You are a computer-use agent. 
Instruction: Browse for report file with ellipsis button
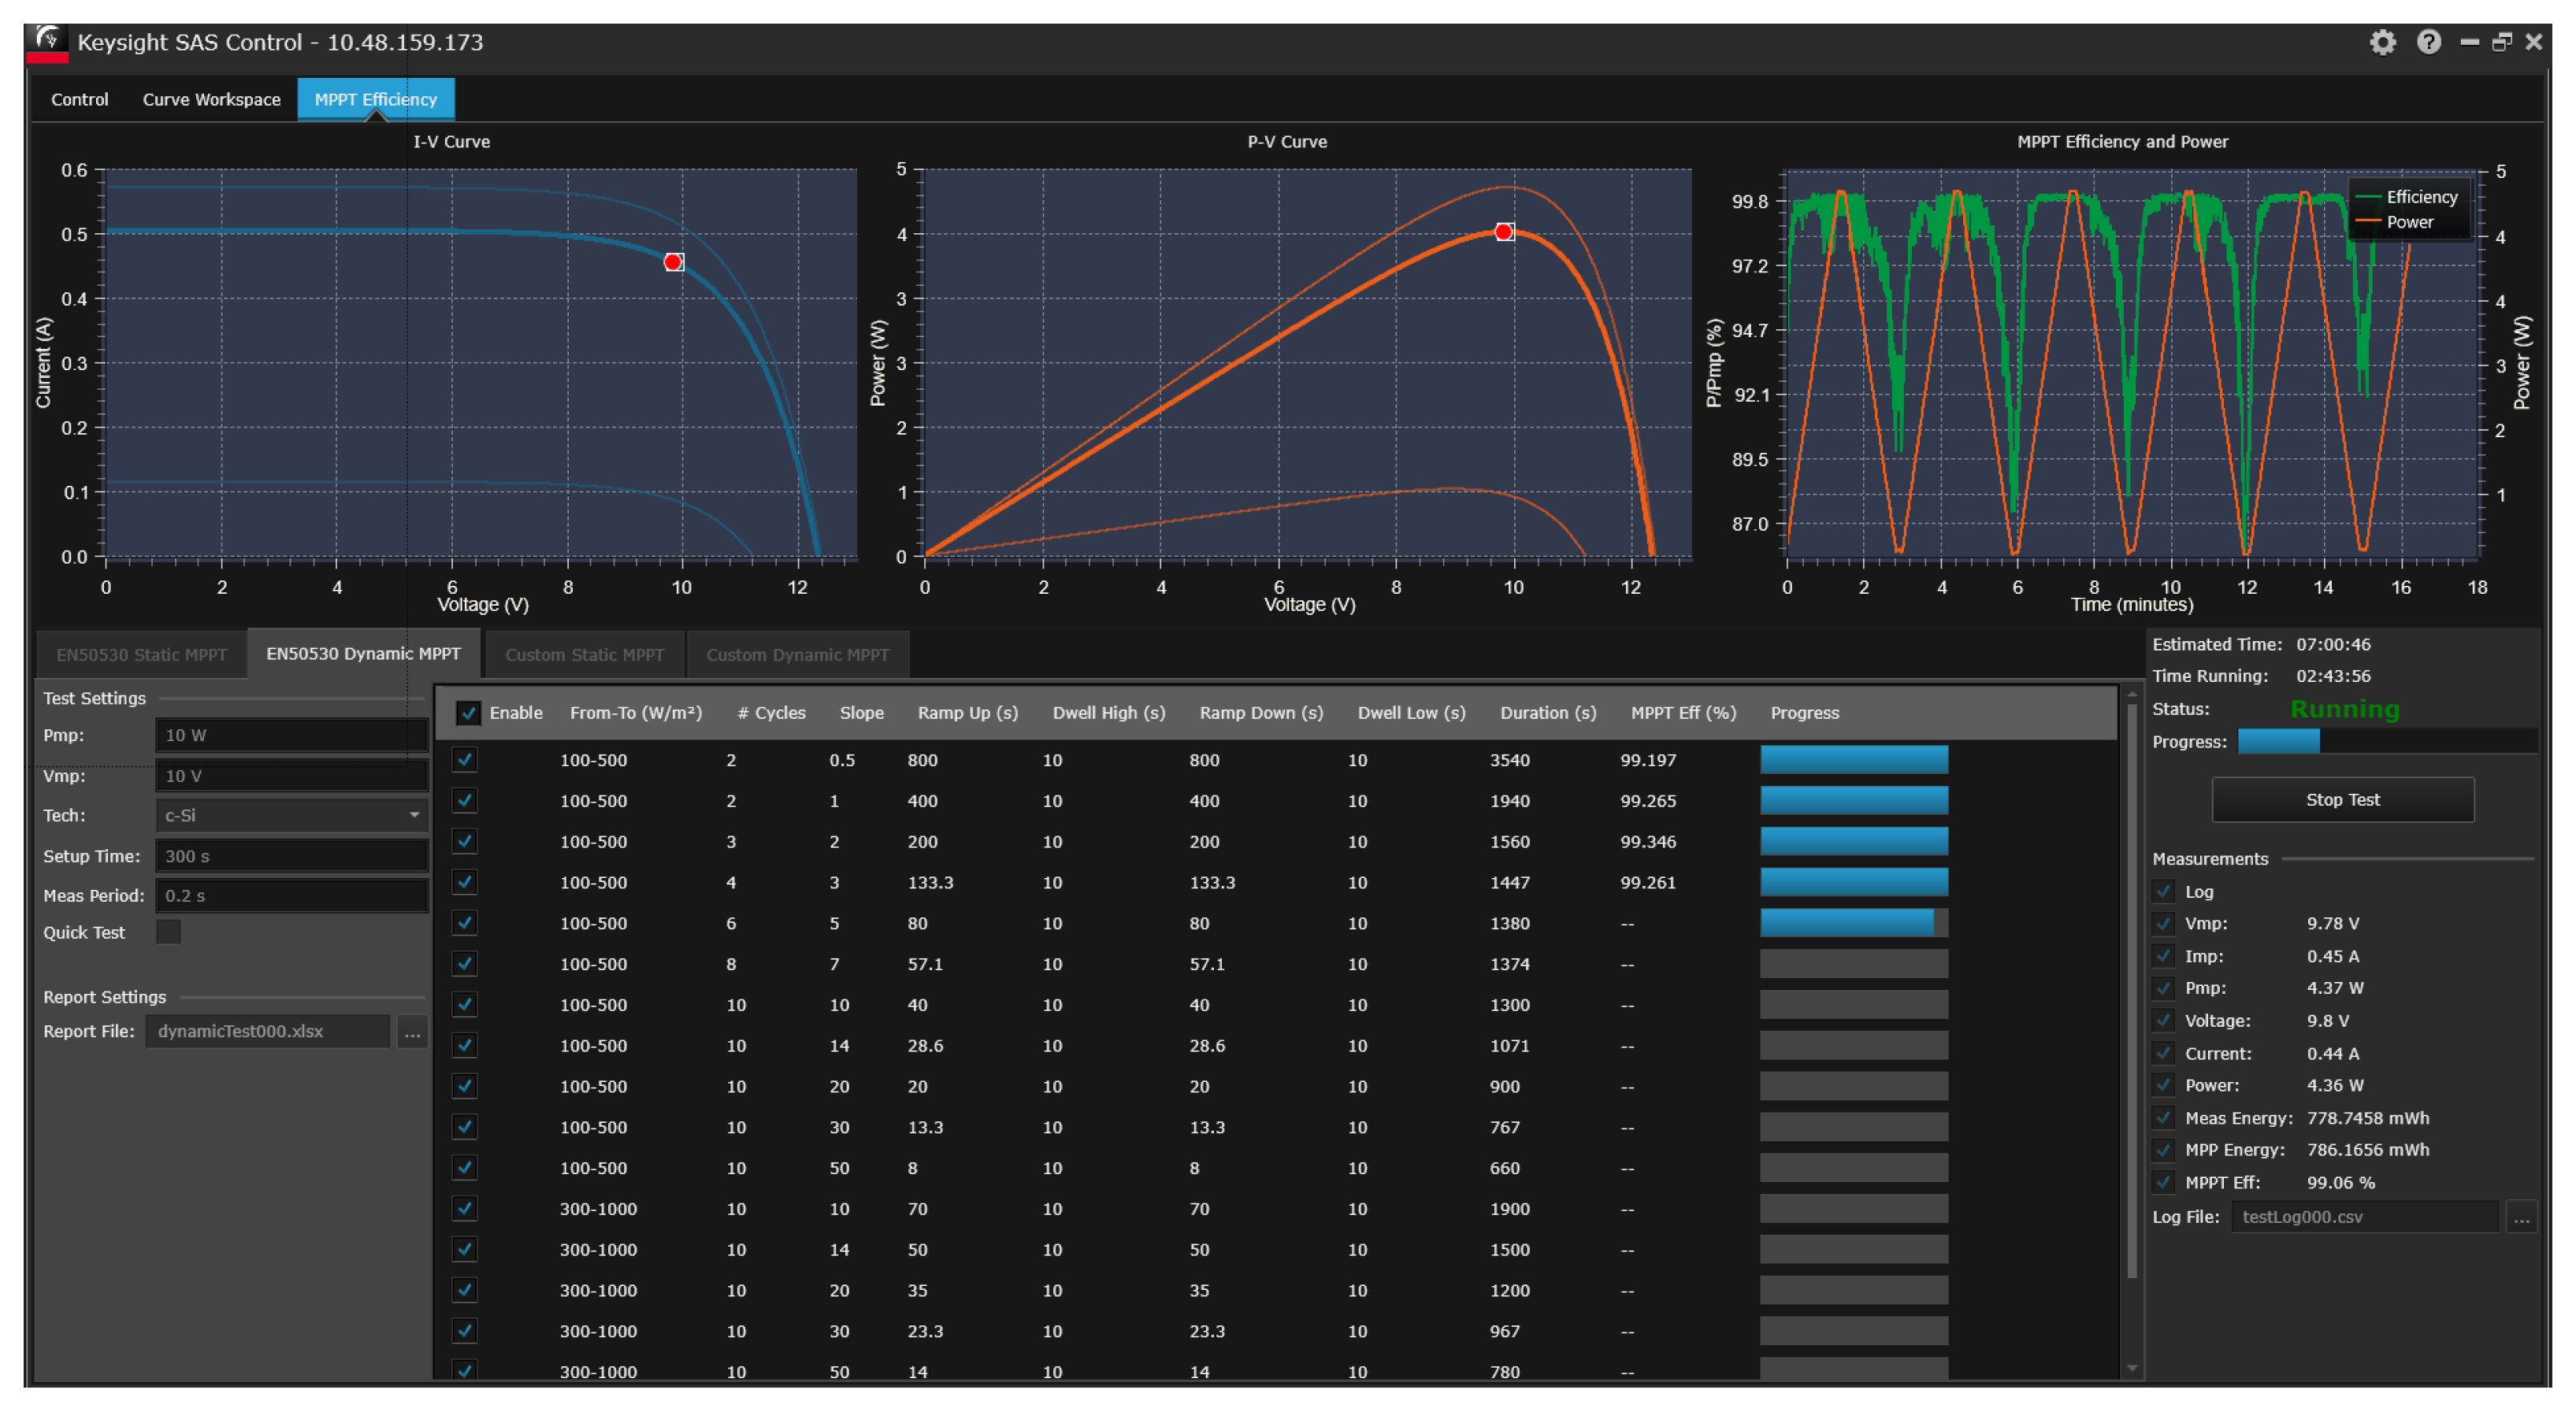412,1031
